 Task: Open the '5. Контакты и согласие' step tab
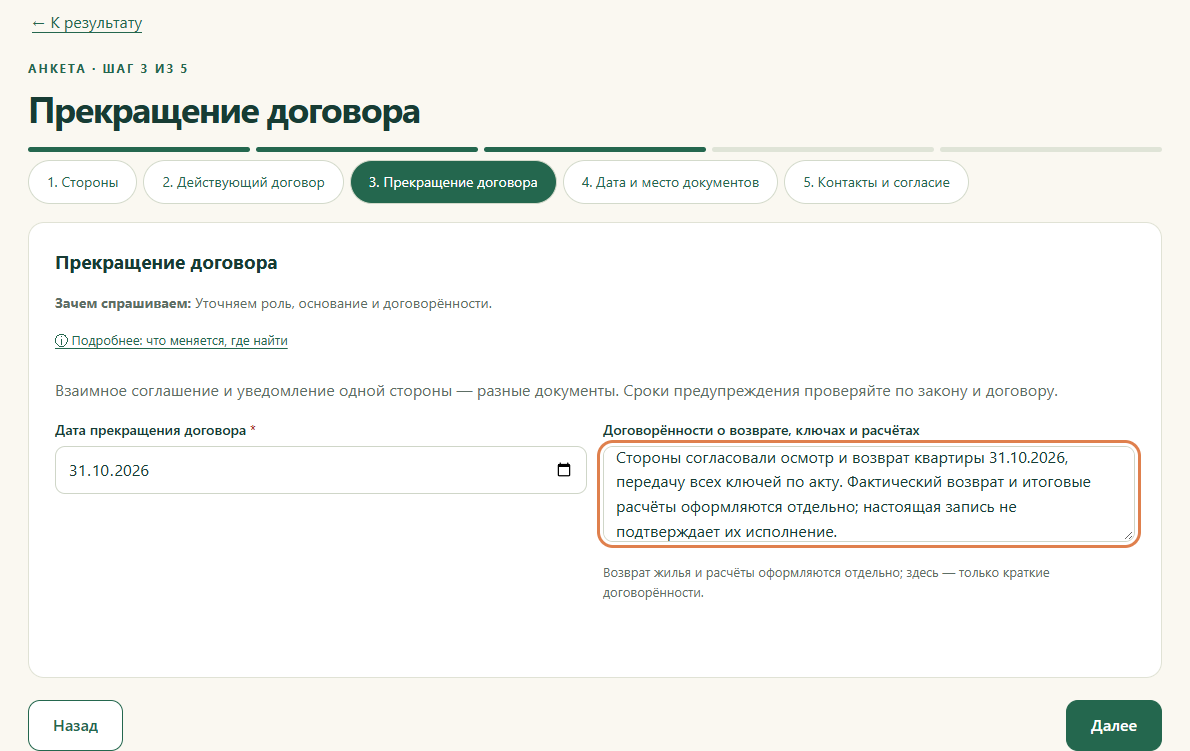[877, 182]
